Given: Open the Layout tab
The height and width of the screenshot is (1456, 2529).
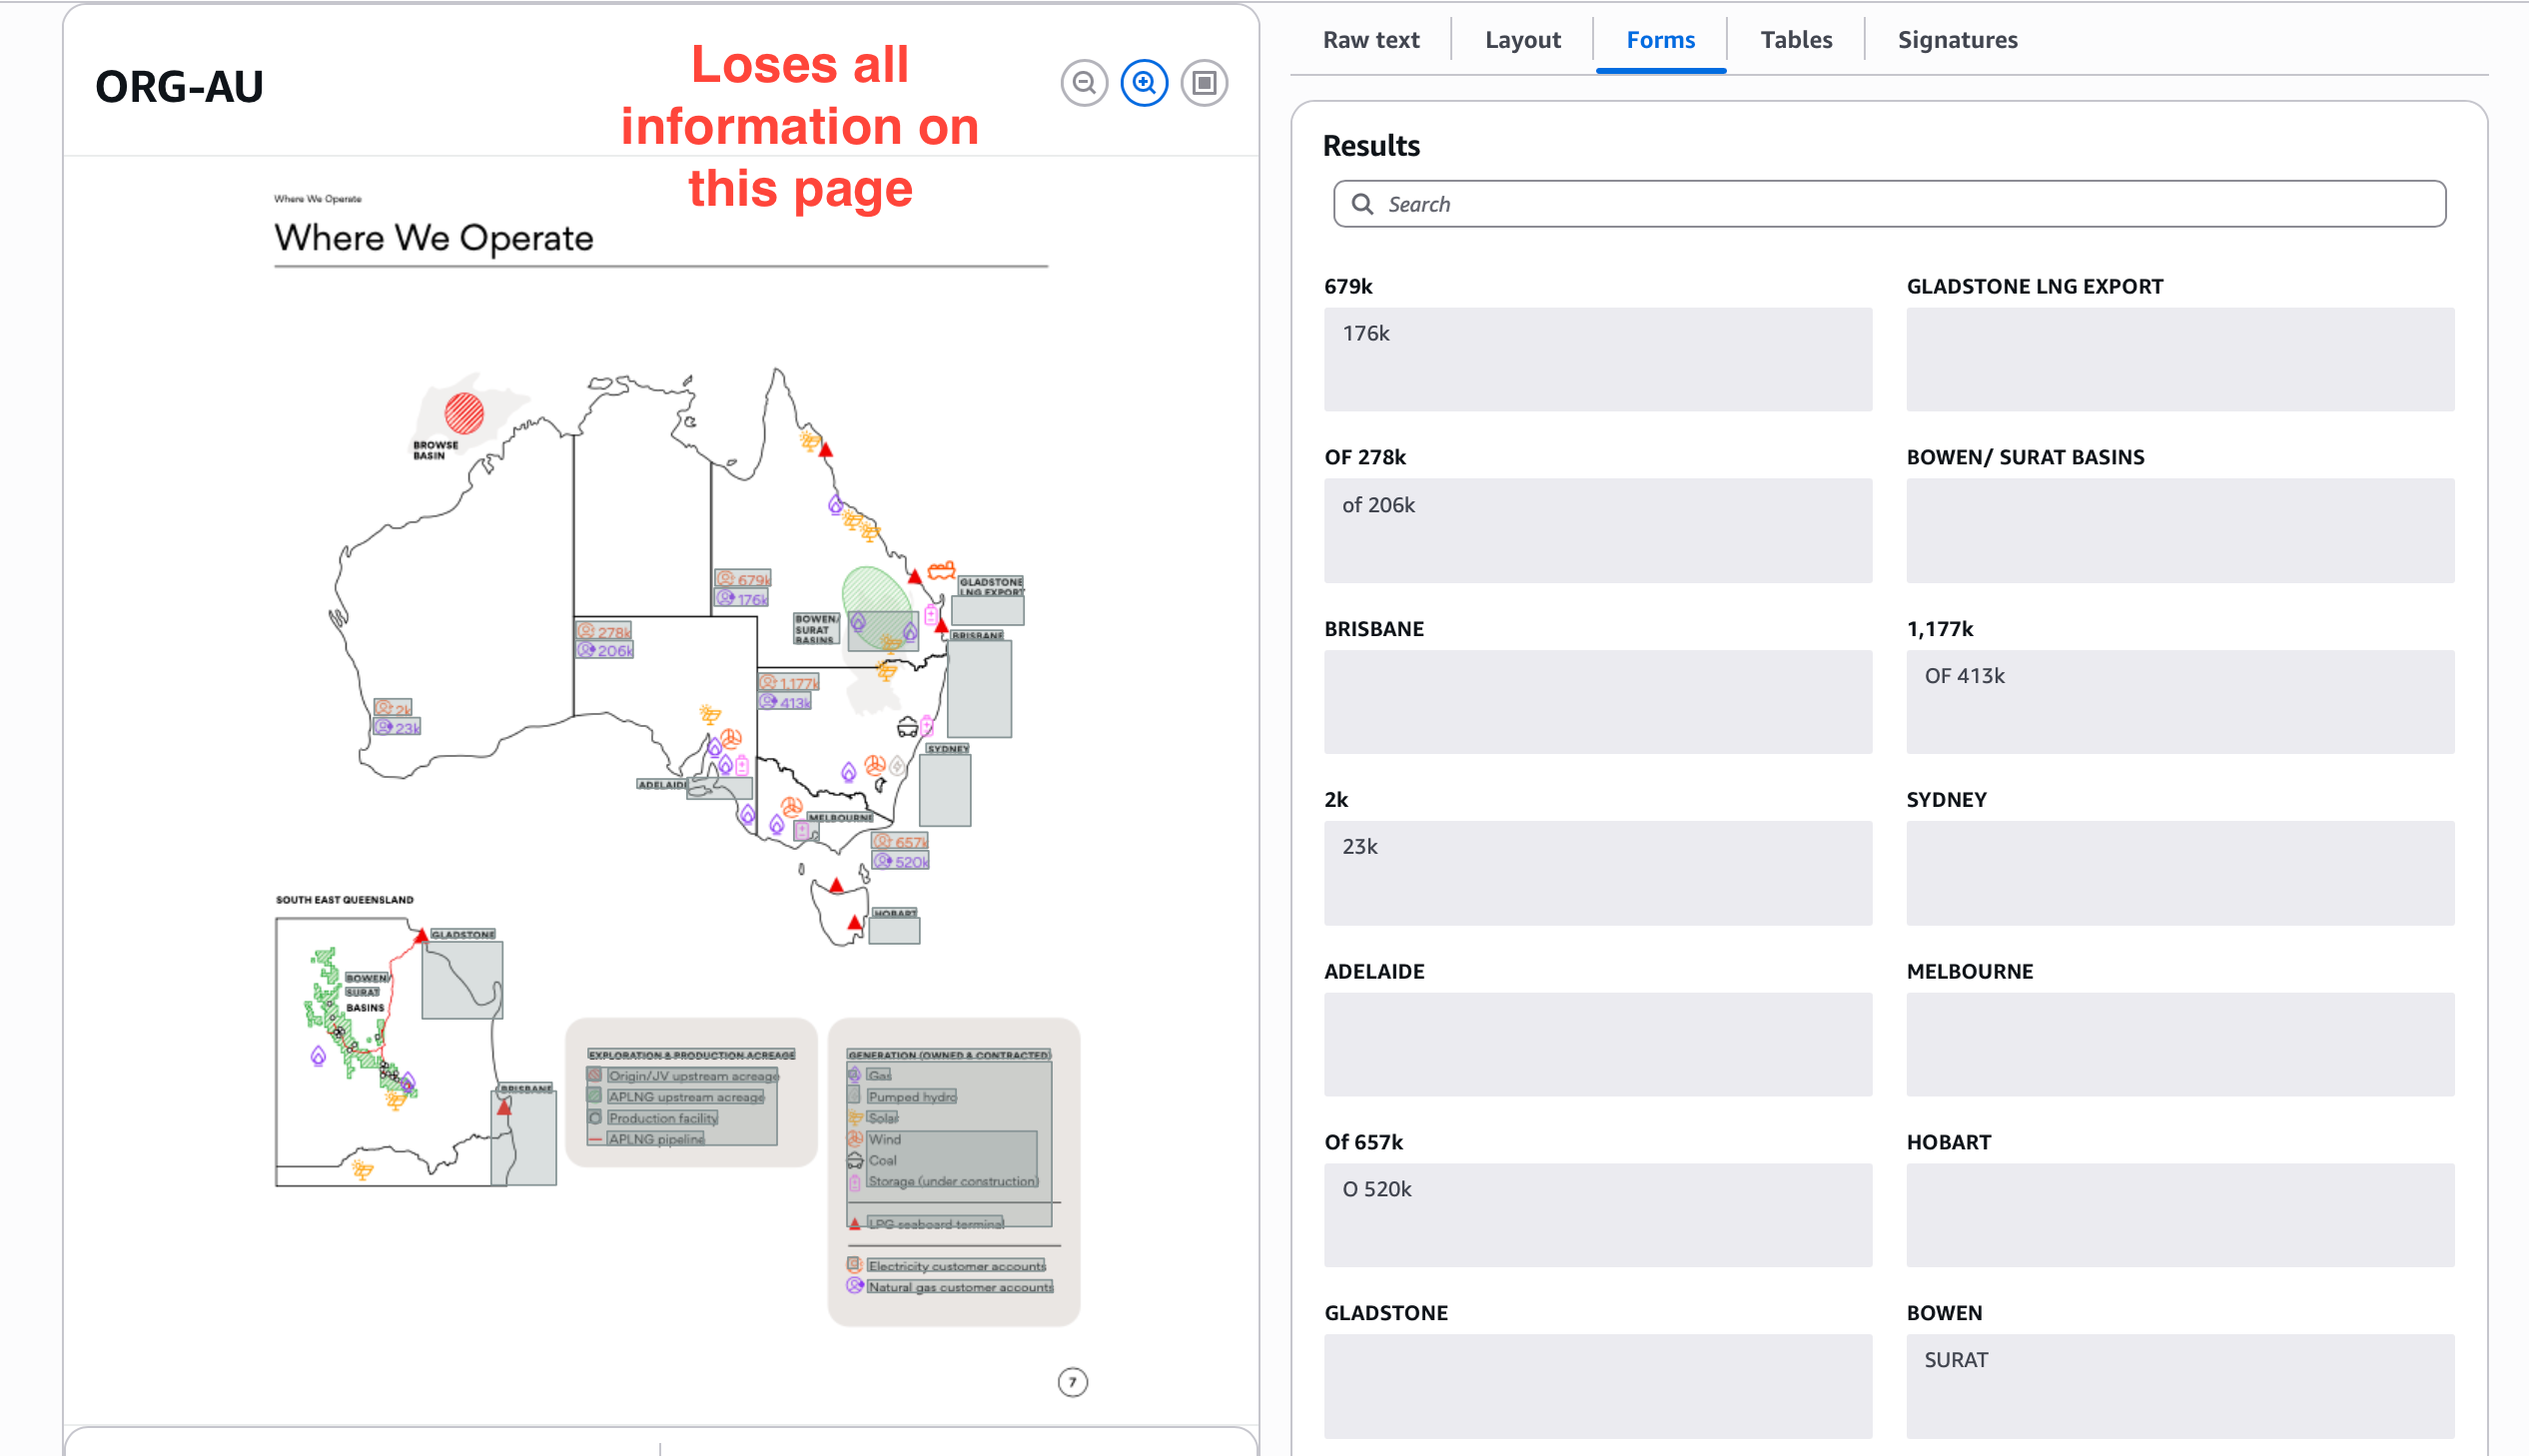Looking at the screenshot, I should click(1522, 40).
